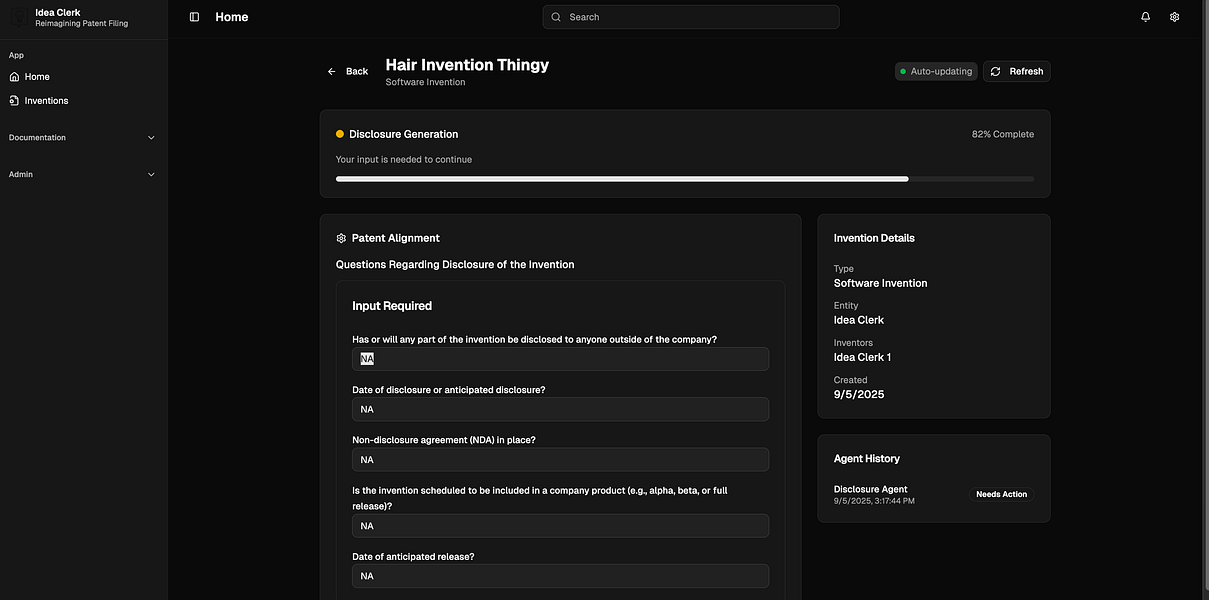Open settings gear icon

pyautogui.click(x=1175, y=17)
